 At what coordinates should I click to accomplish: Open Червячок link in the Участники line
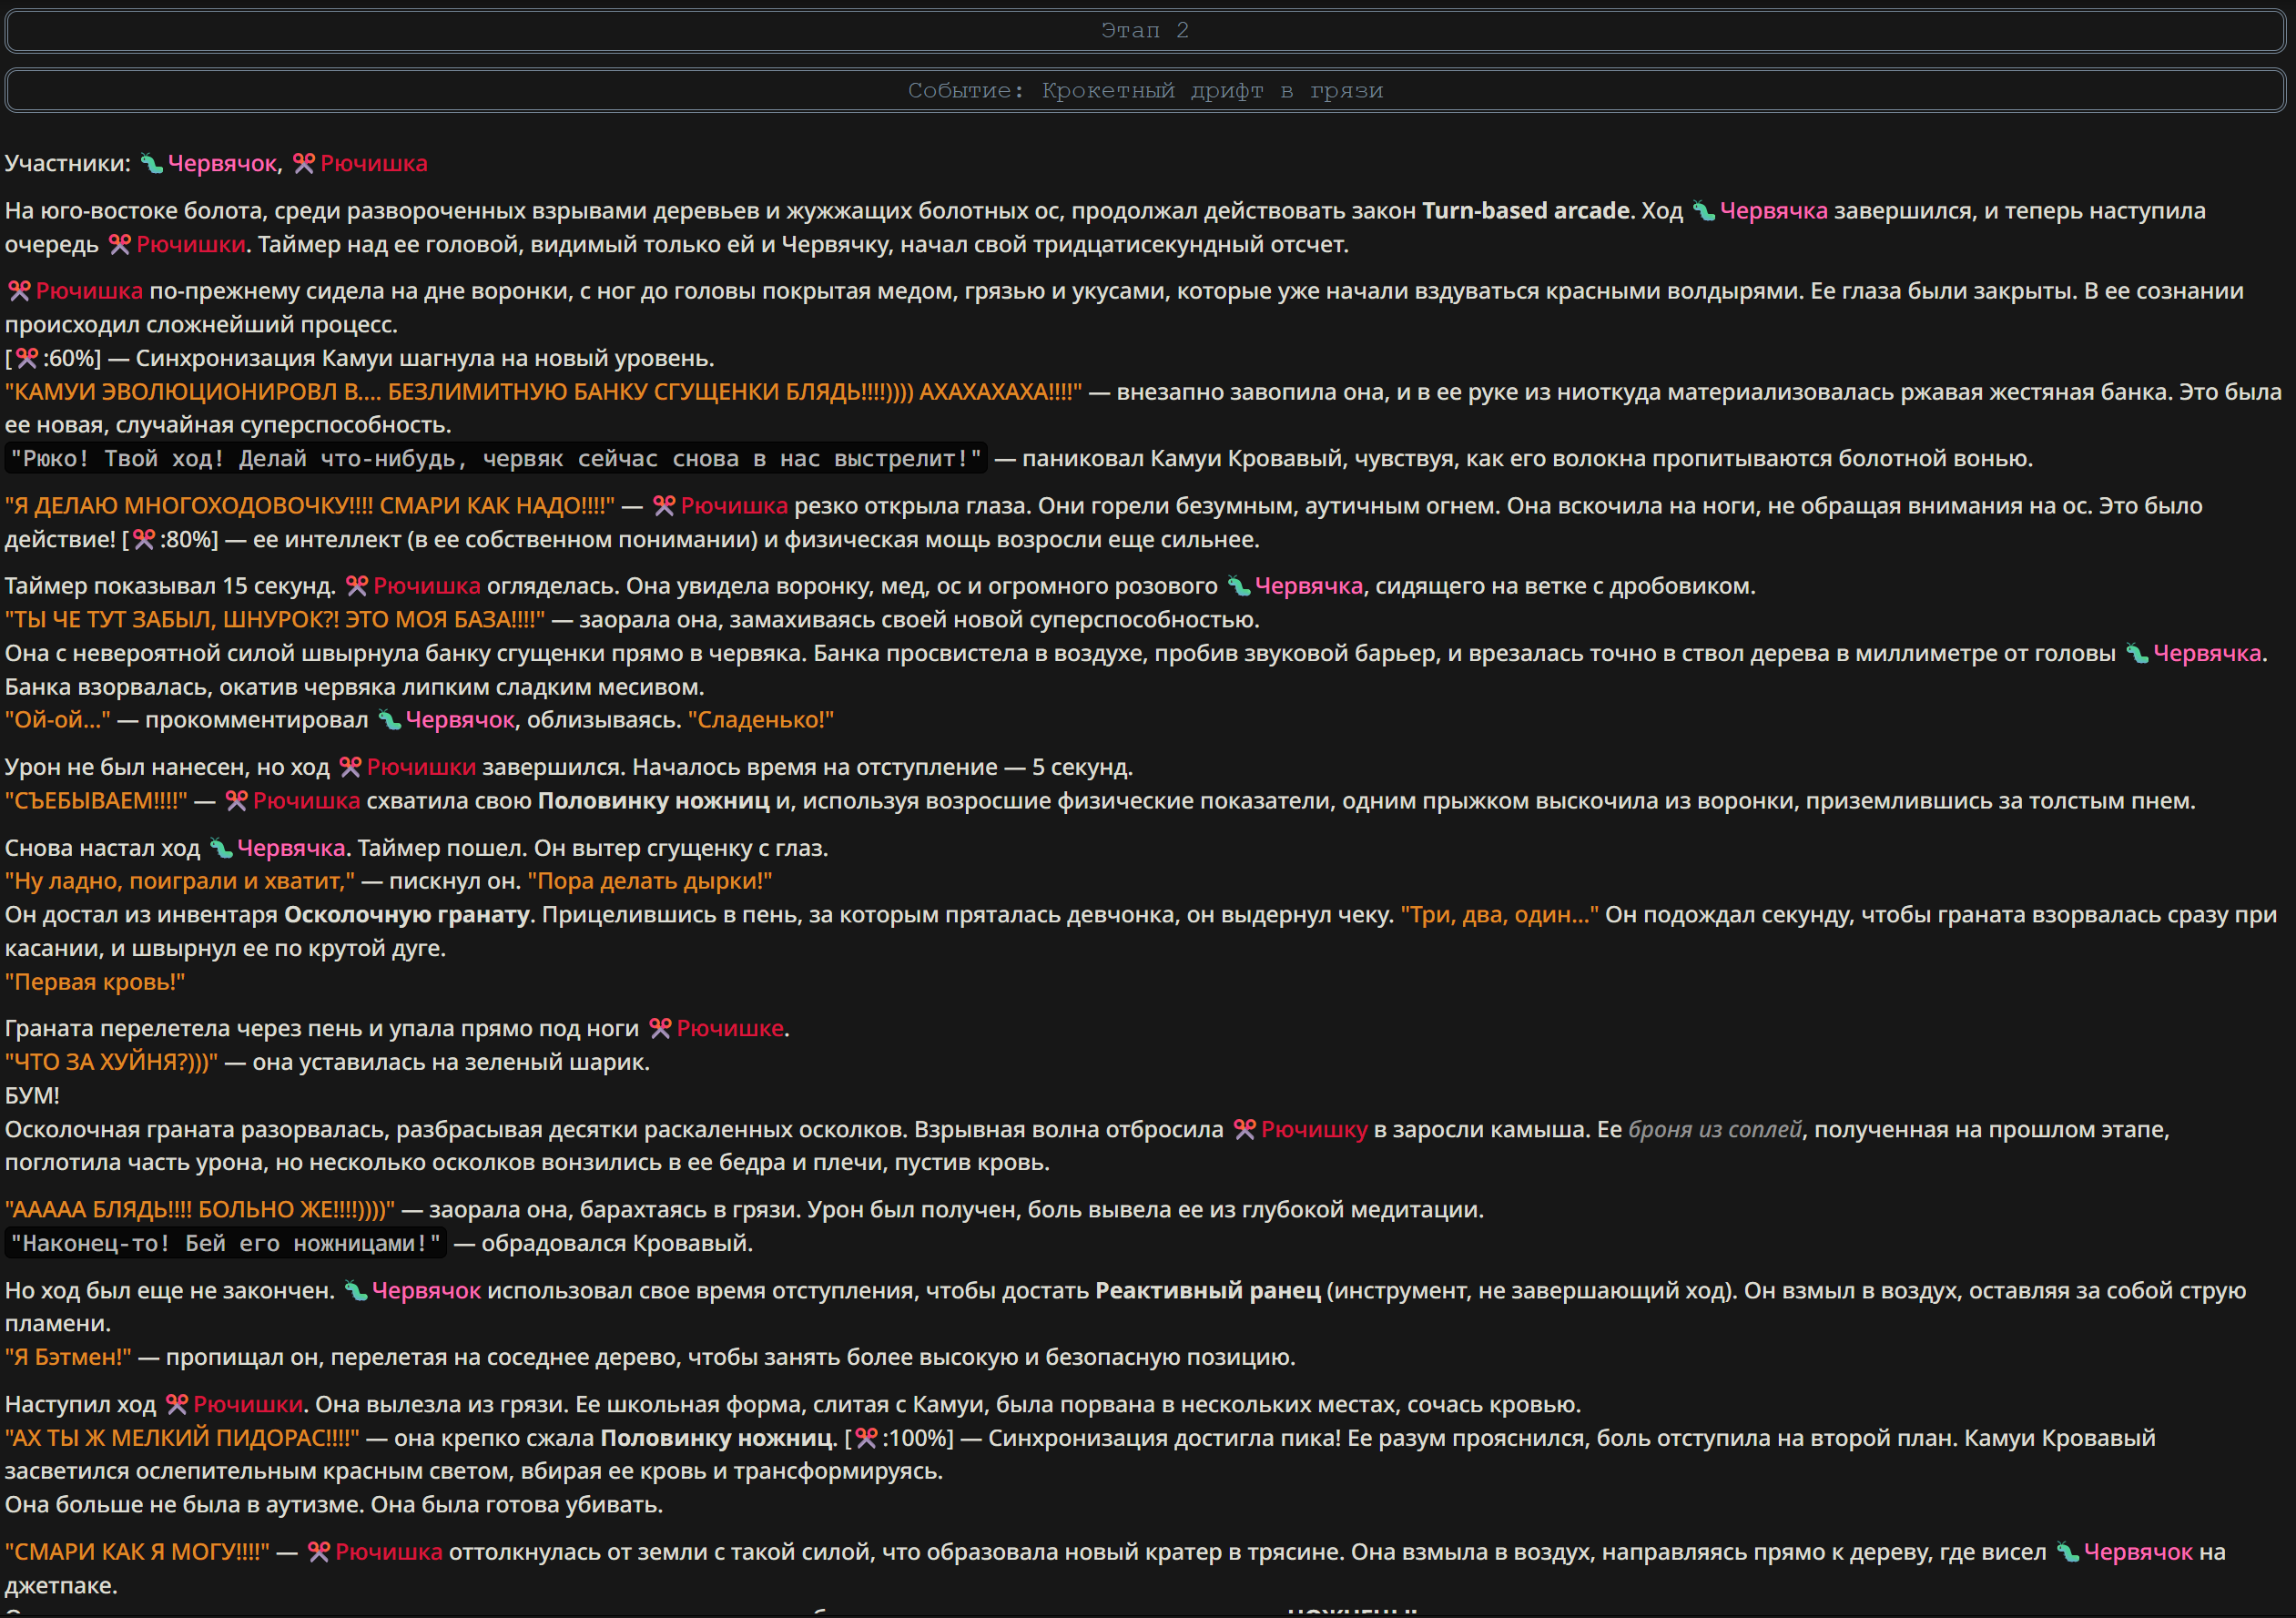222,164
